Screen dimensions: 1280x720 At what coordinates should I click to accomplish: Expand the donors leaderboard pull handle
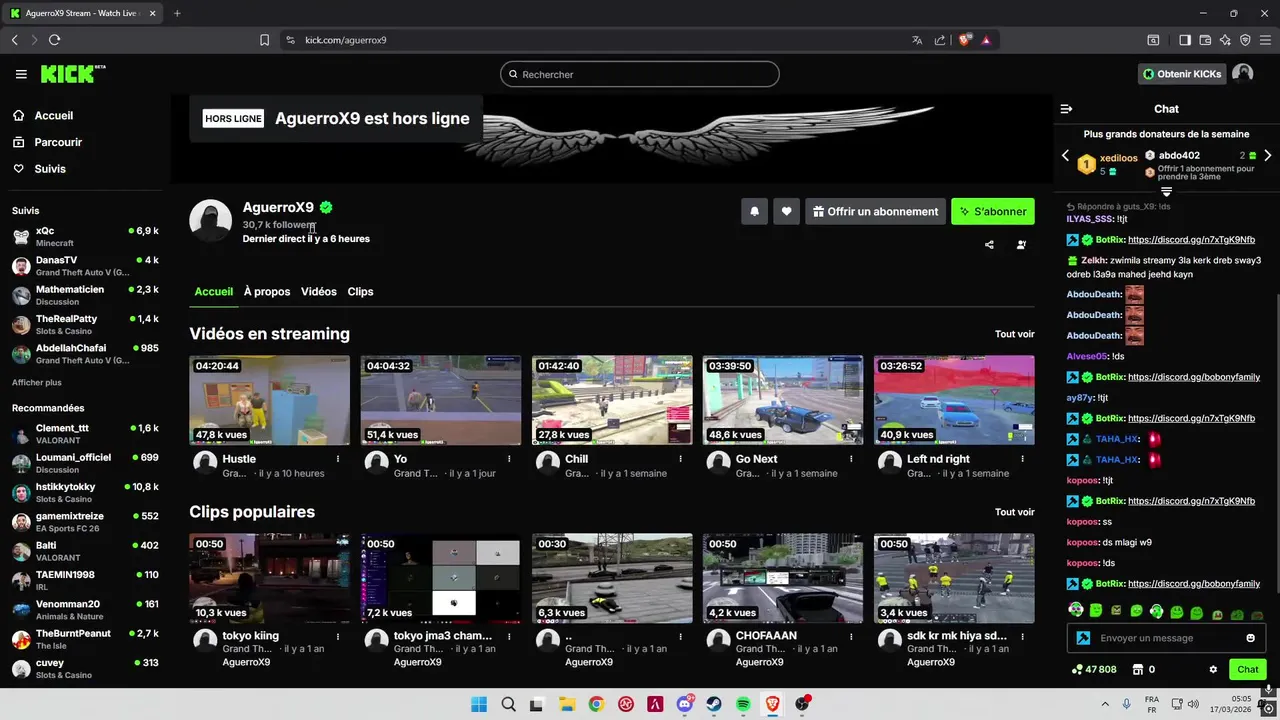click(1166, 190)
